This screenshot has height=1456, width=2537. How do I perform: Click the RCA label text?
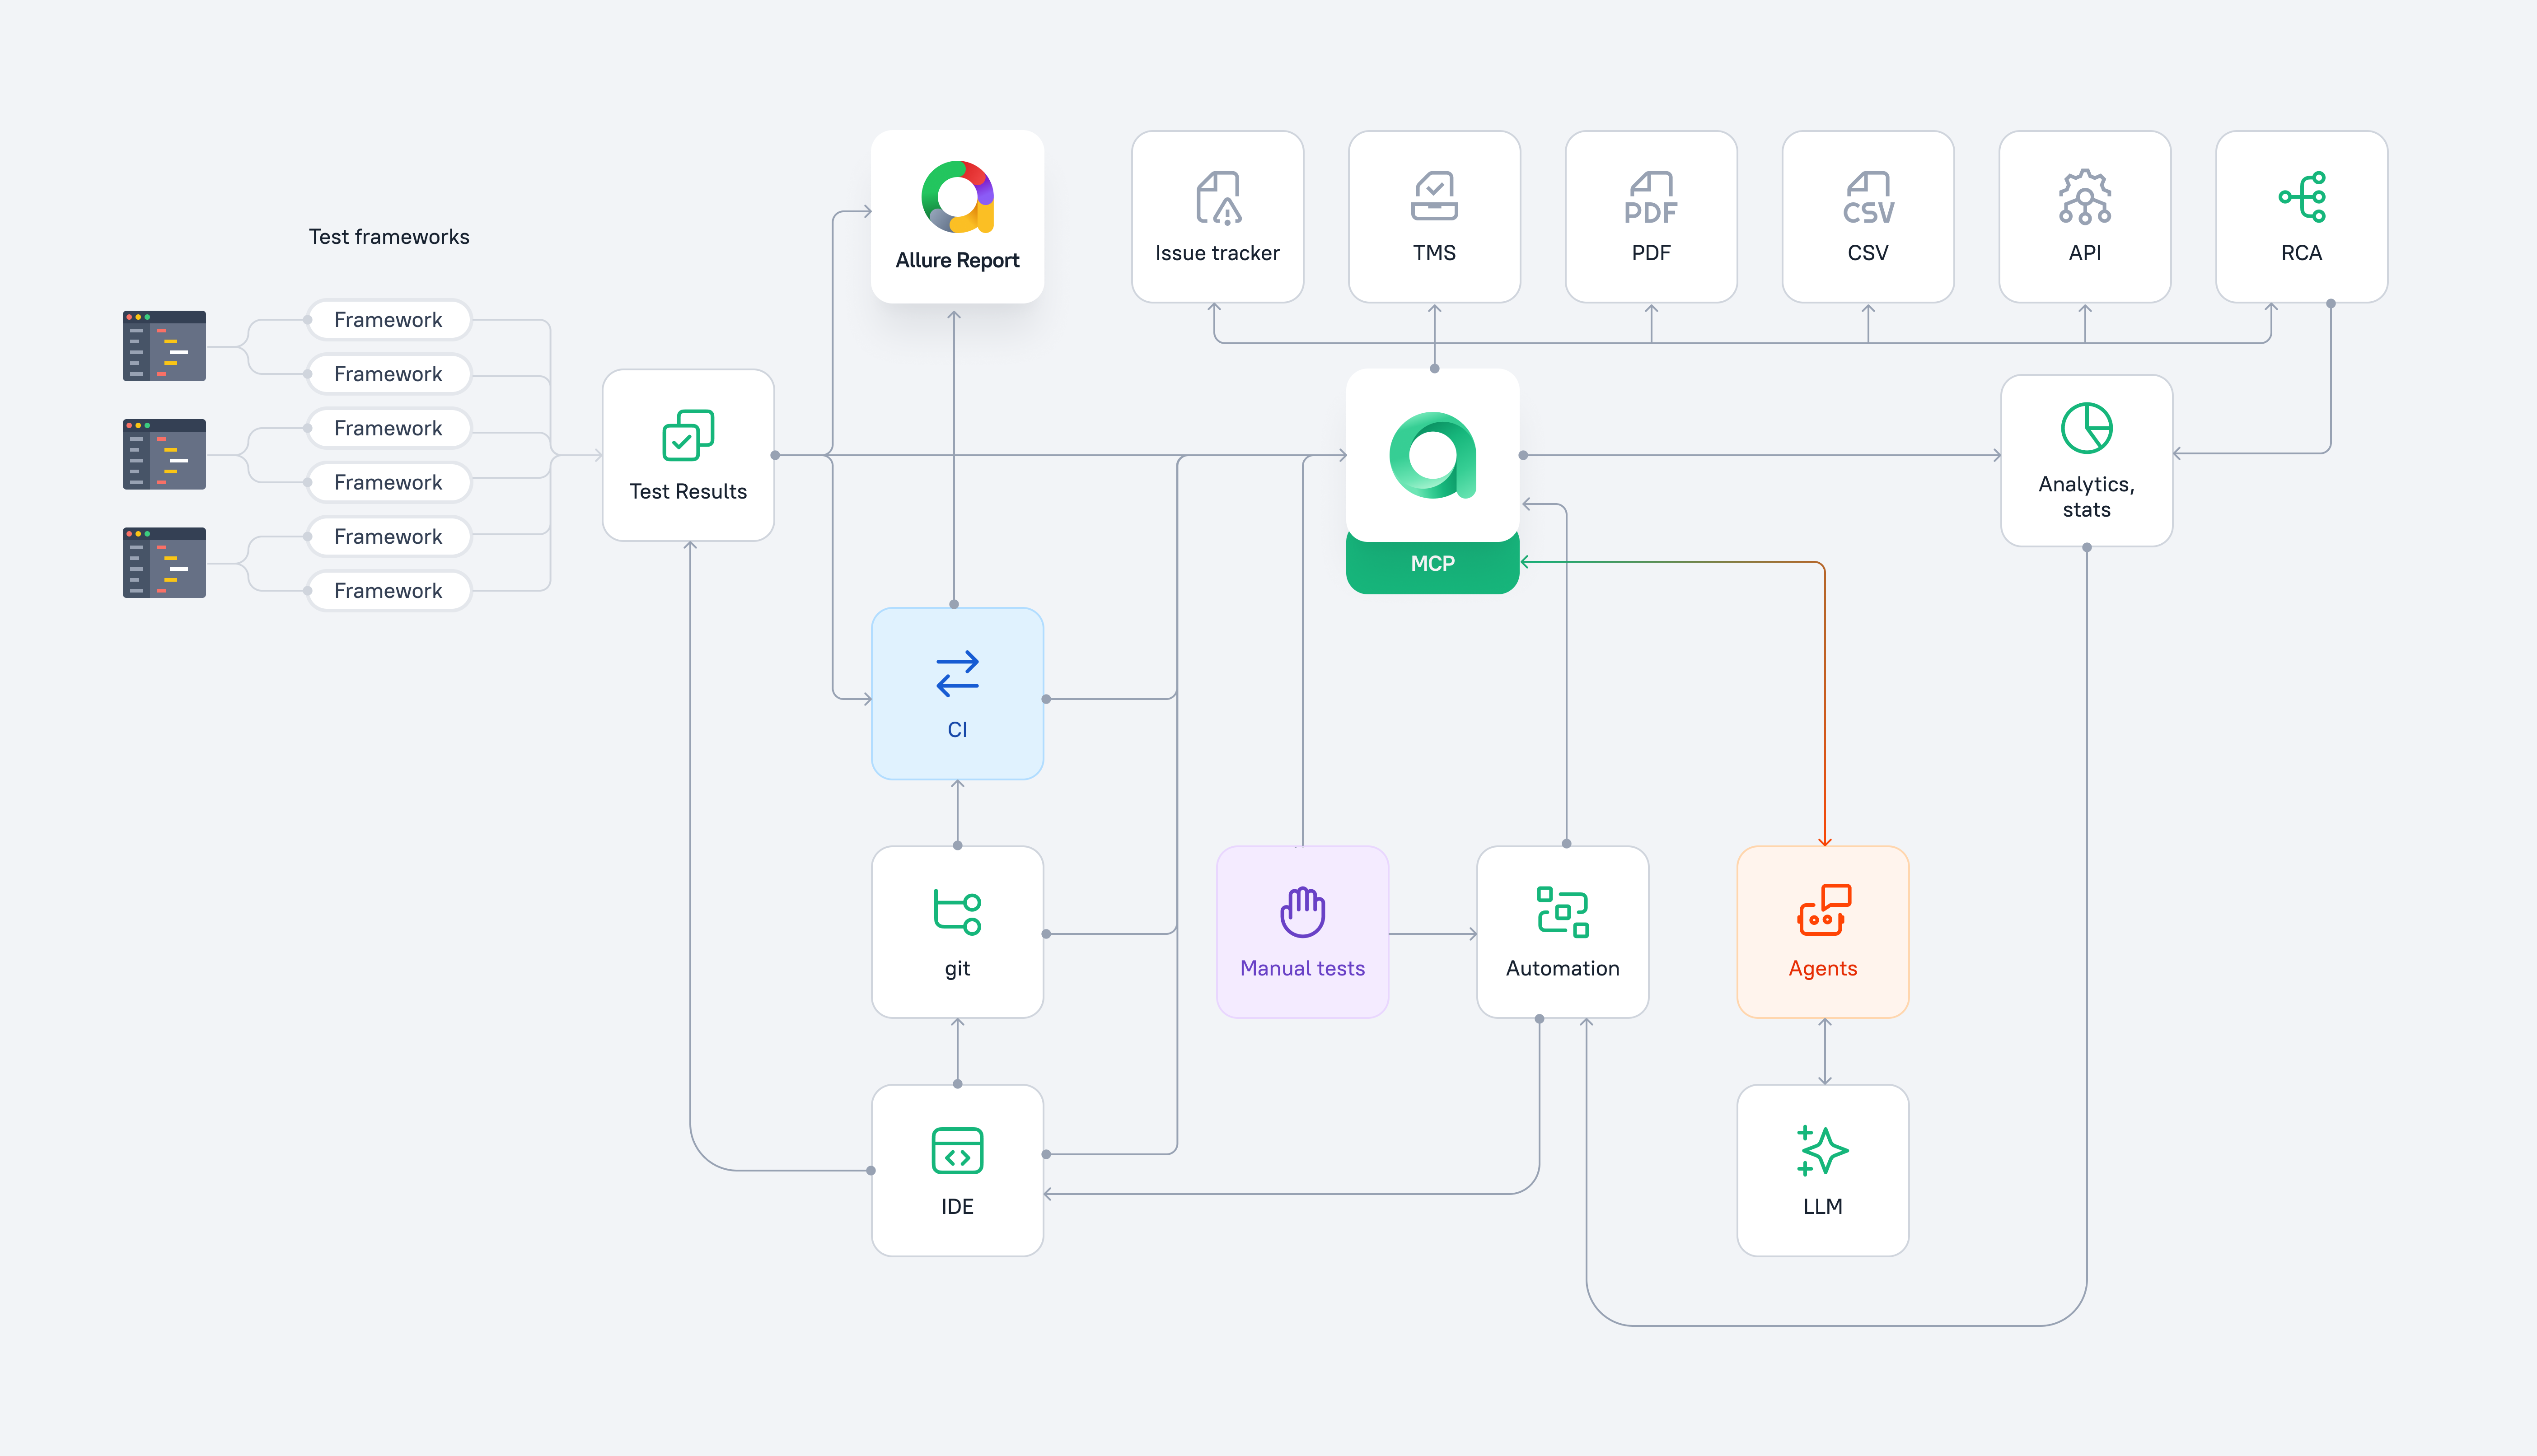(2301, 253)
